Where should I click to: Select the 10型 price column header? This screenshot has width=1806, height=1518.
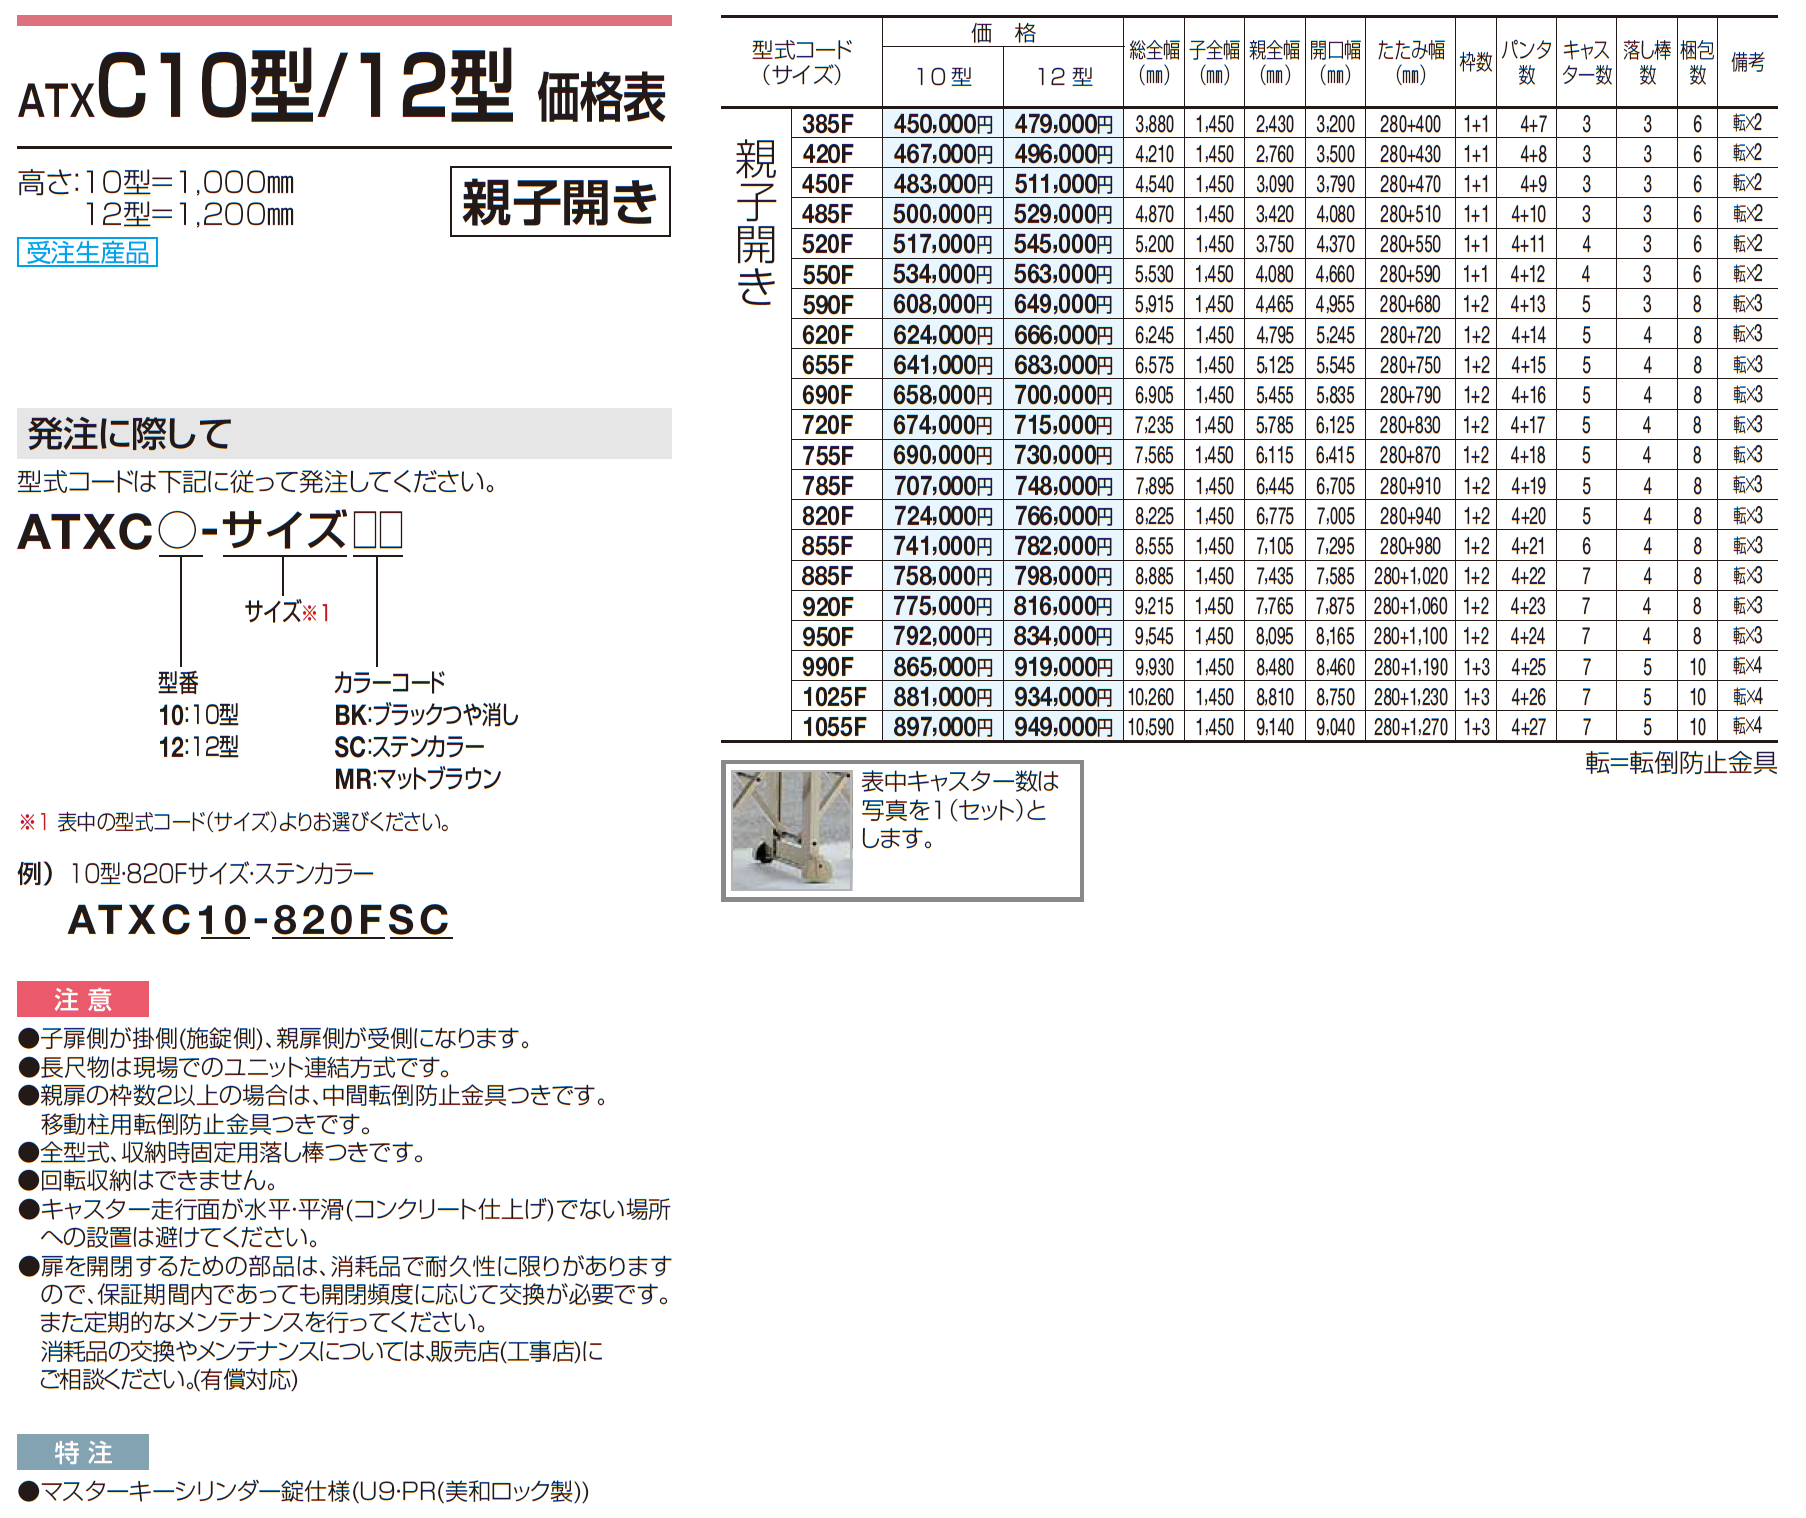click(942, 77)
